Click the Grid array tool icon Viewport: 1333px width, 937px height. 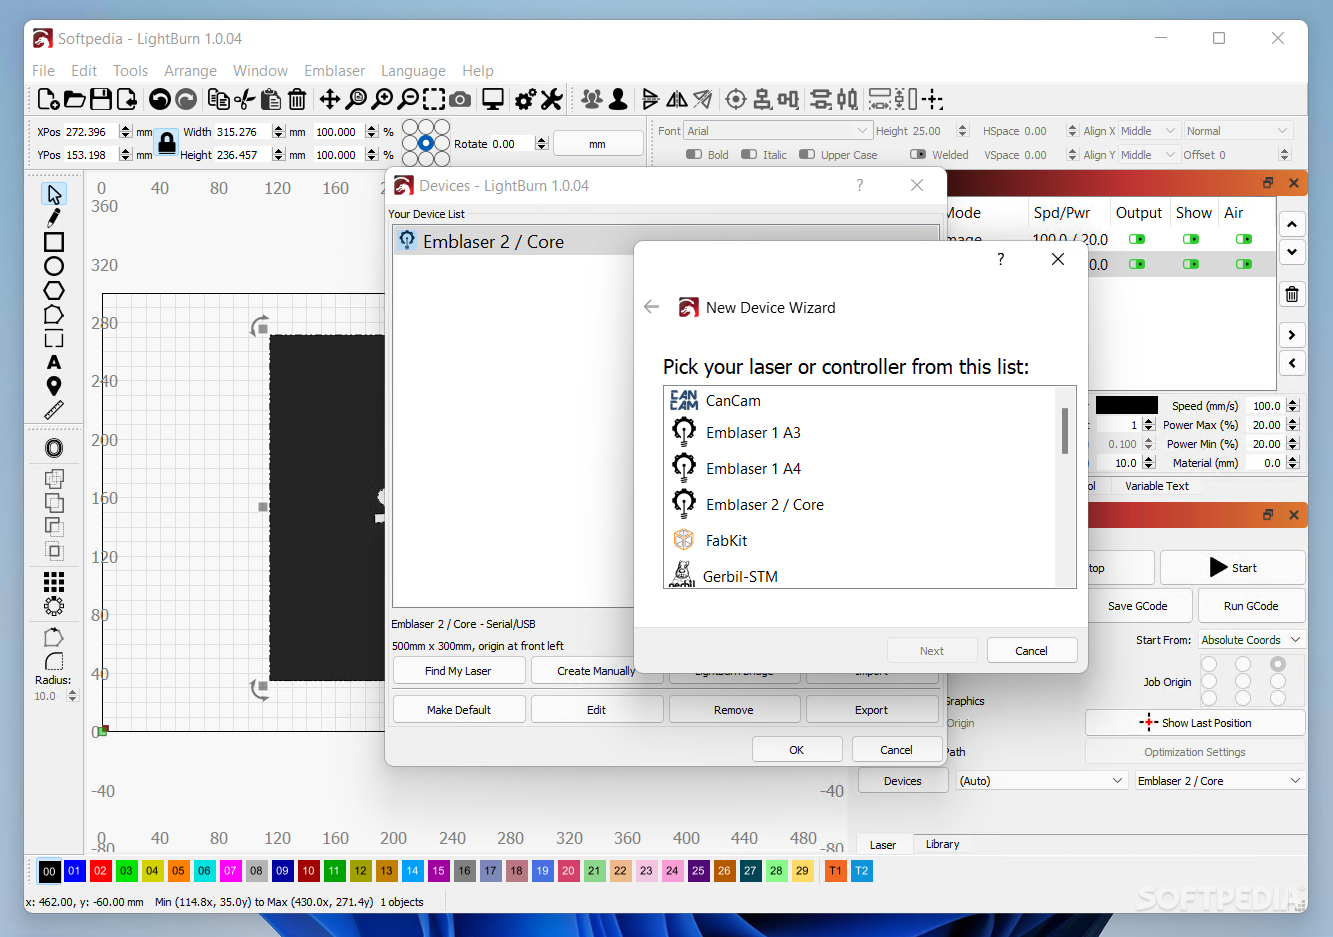[x=54, y=581]
